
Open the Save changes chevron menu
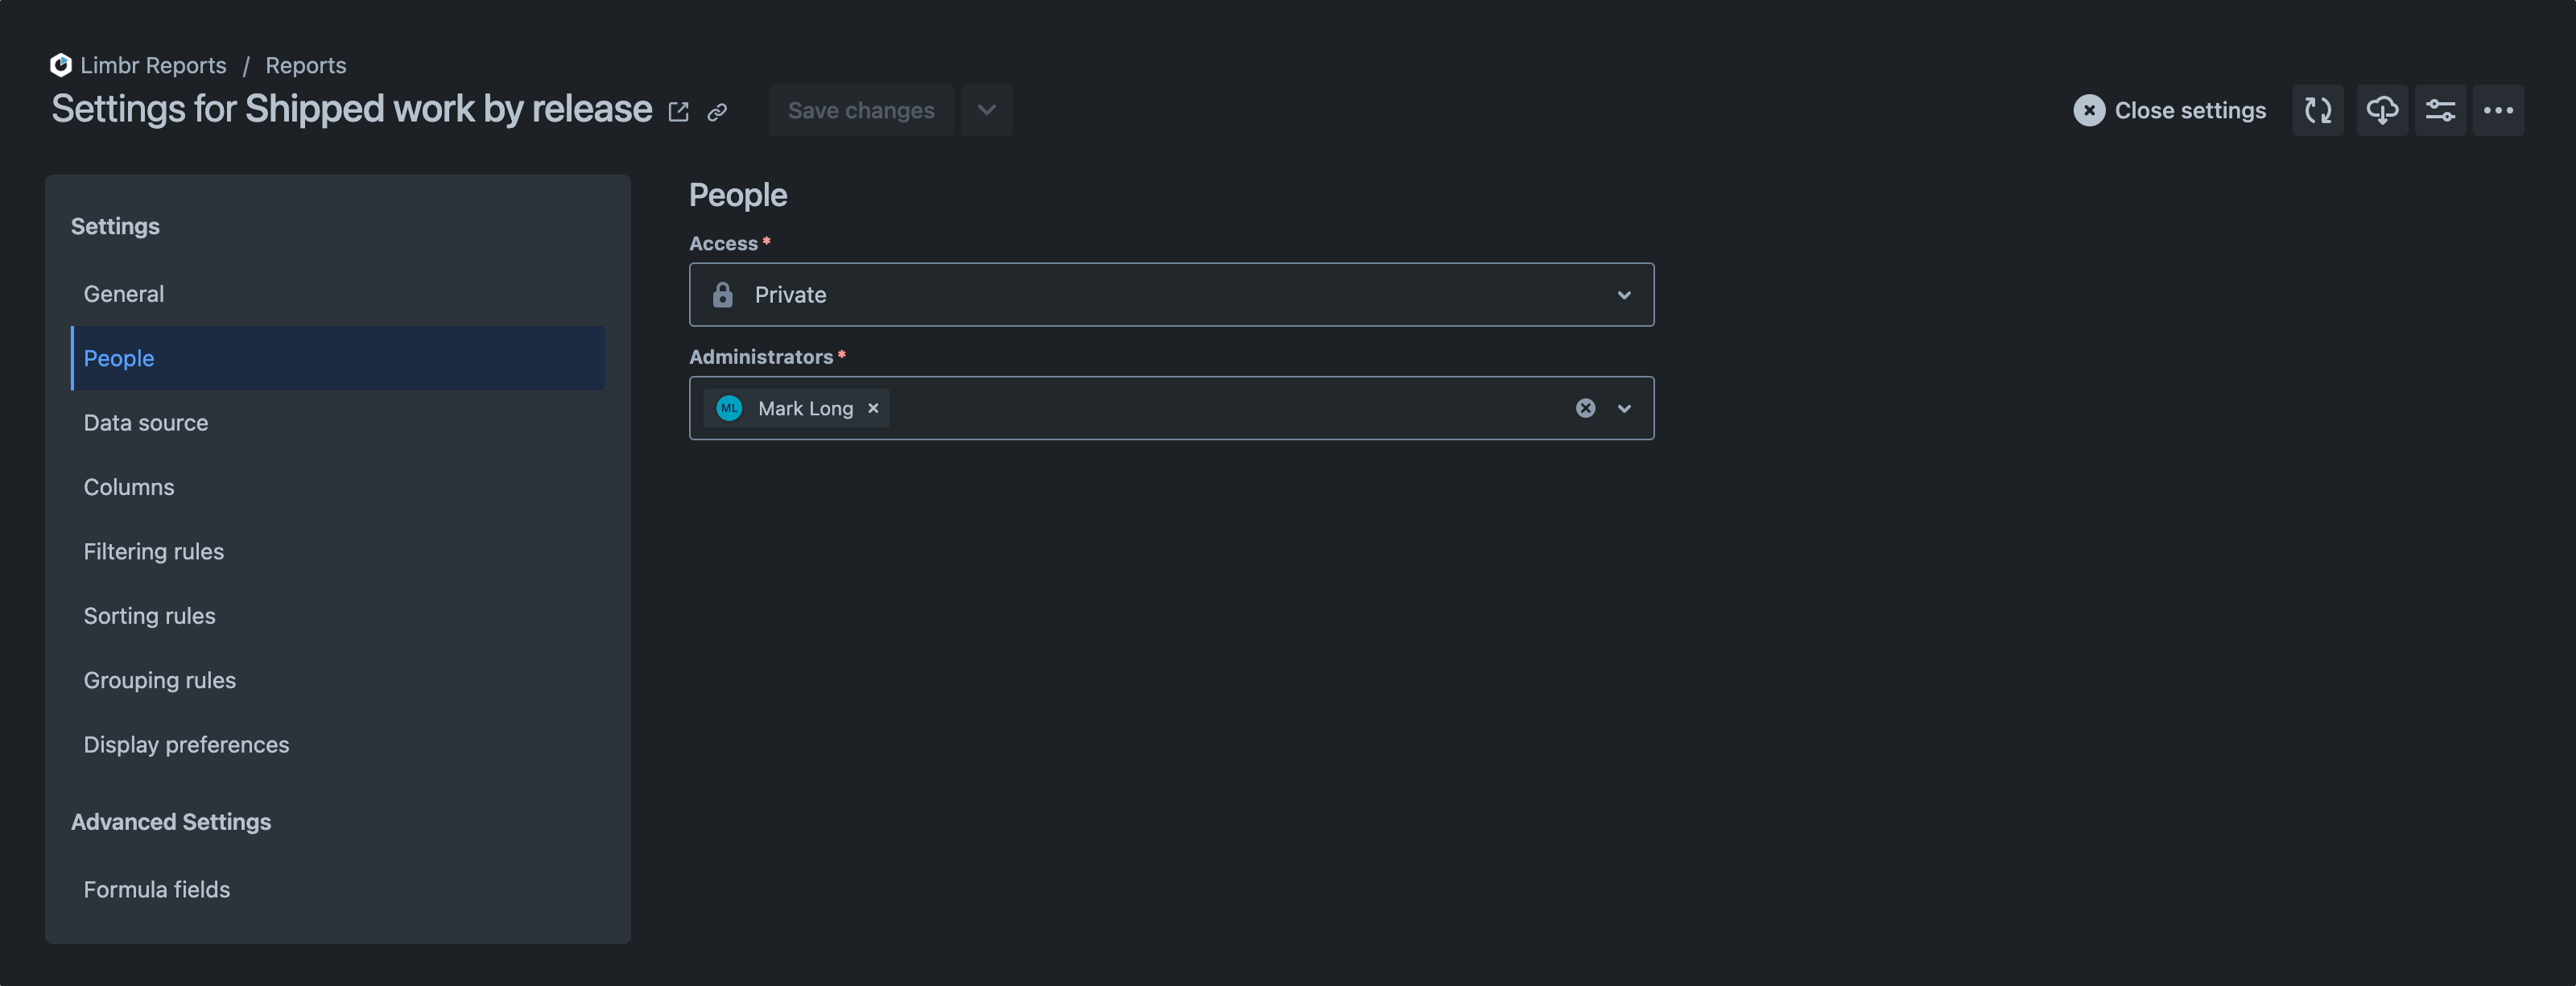pyautogui.click(x=986, y=110)
